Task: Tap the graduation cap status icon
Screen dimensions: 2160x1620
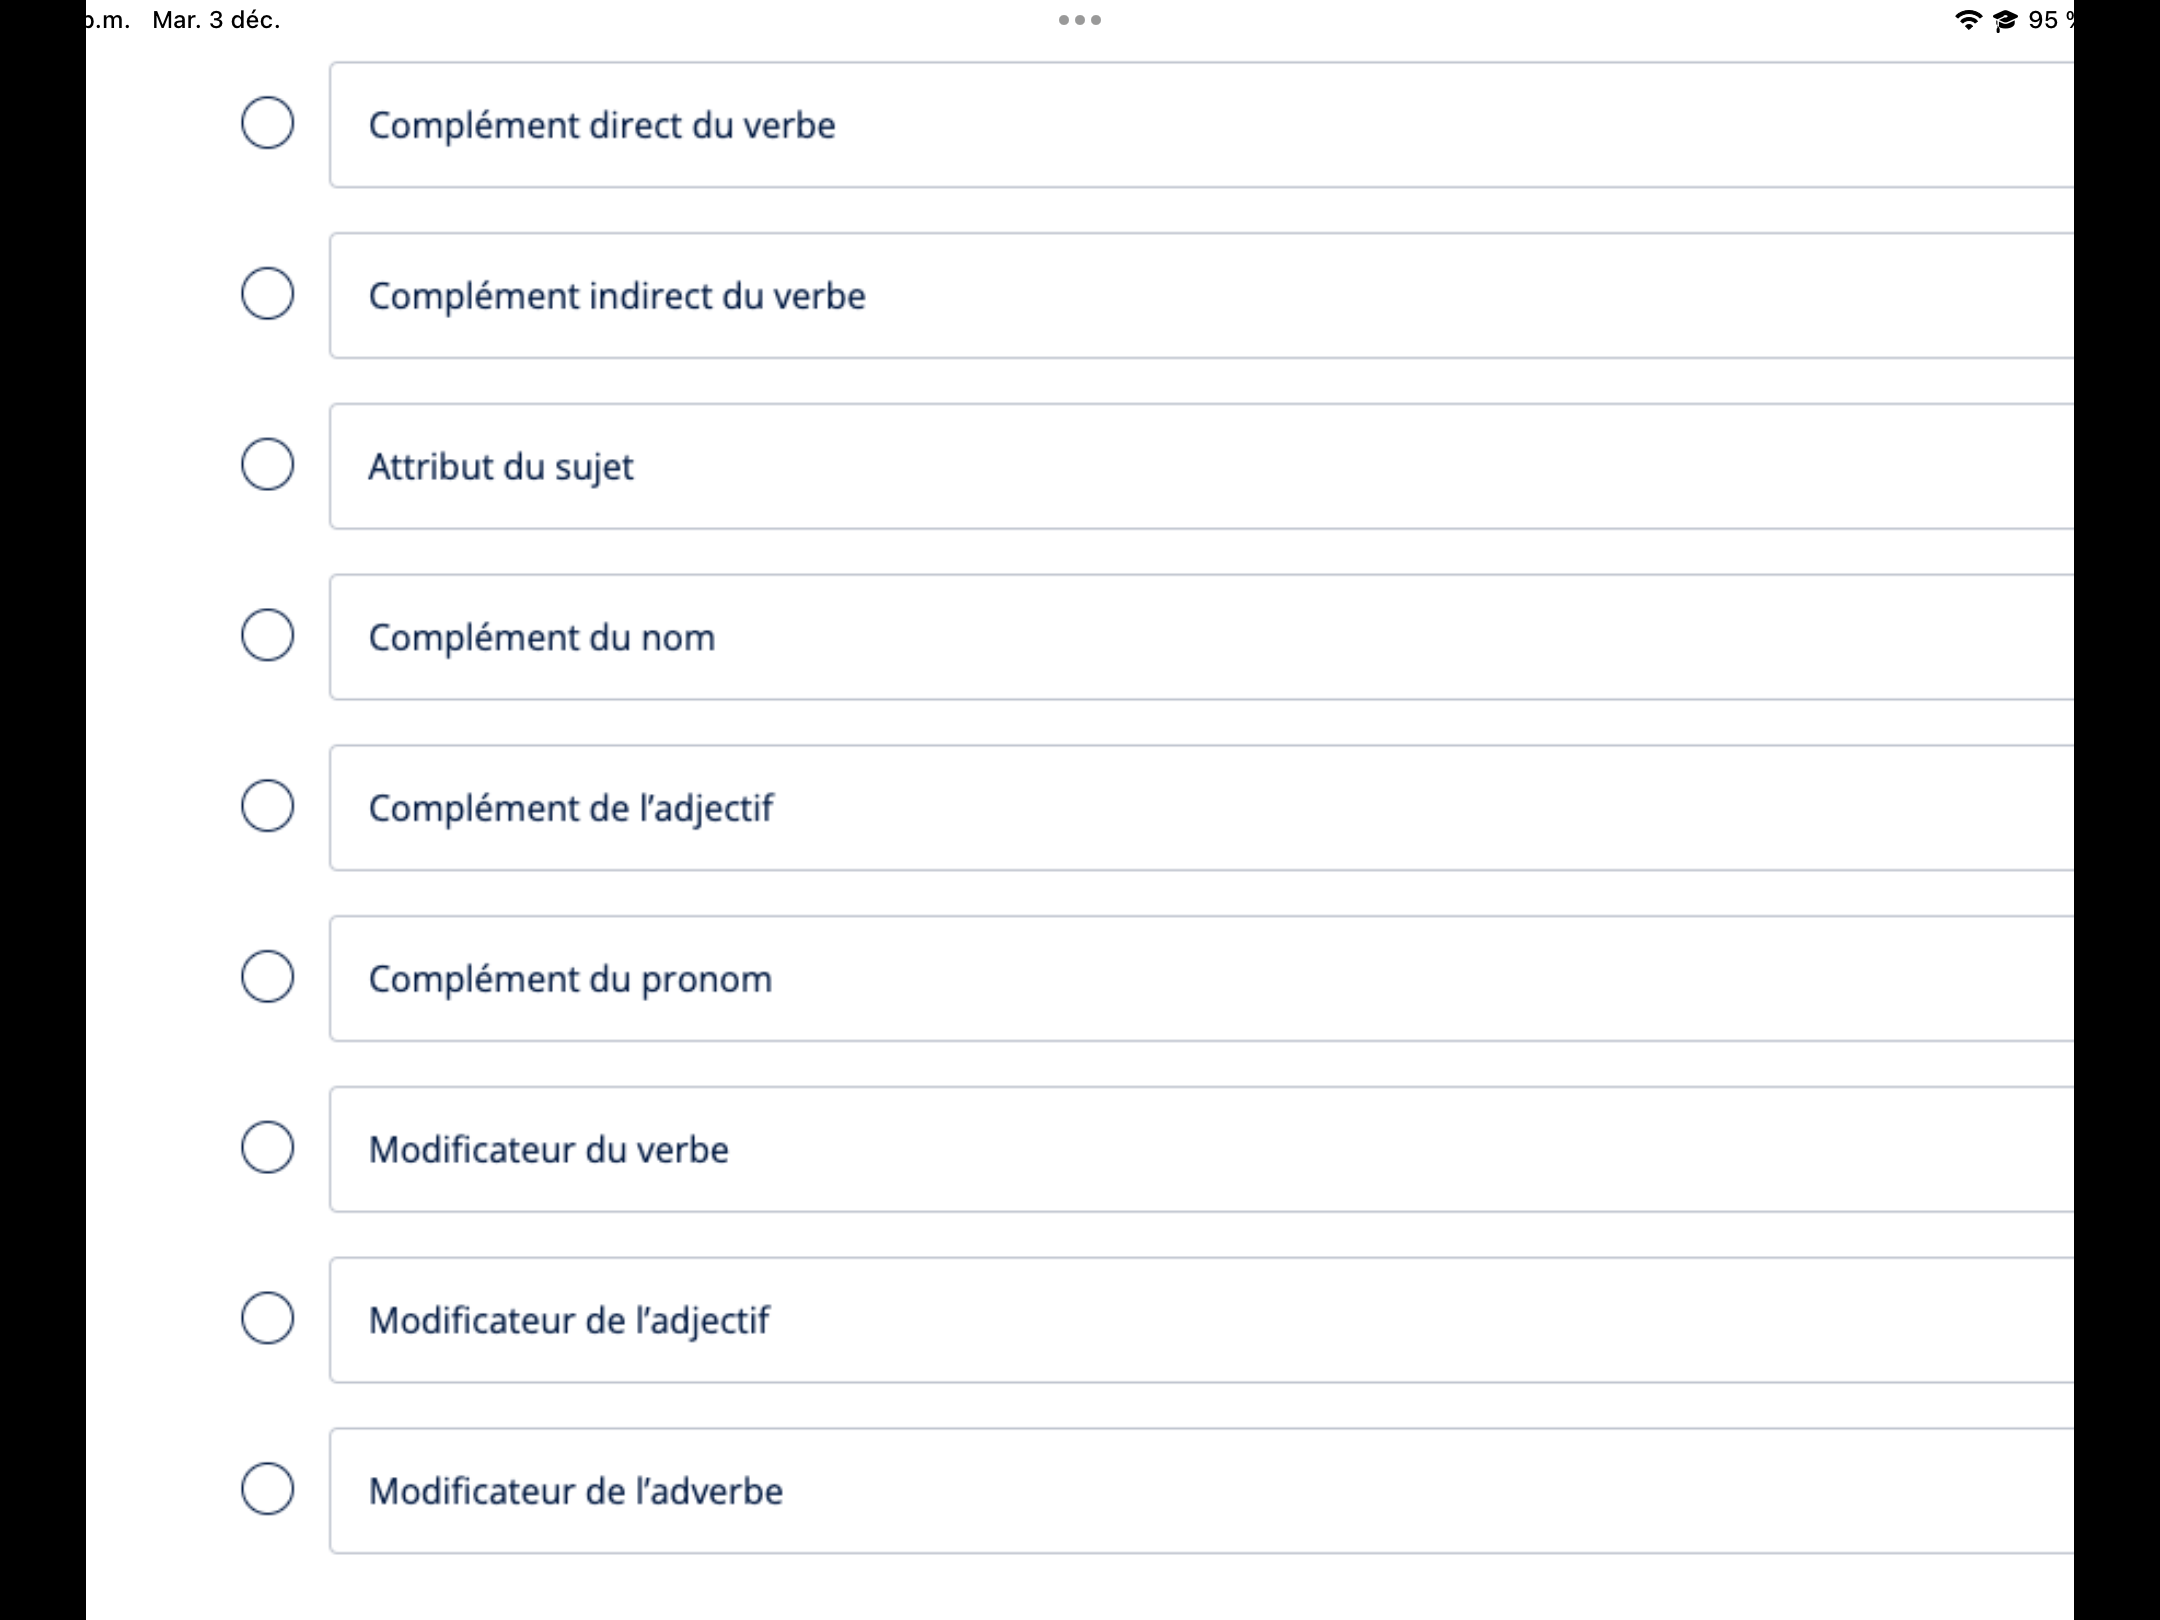Action: [2005, 21]
